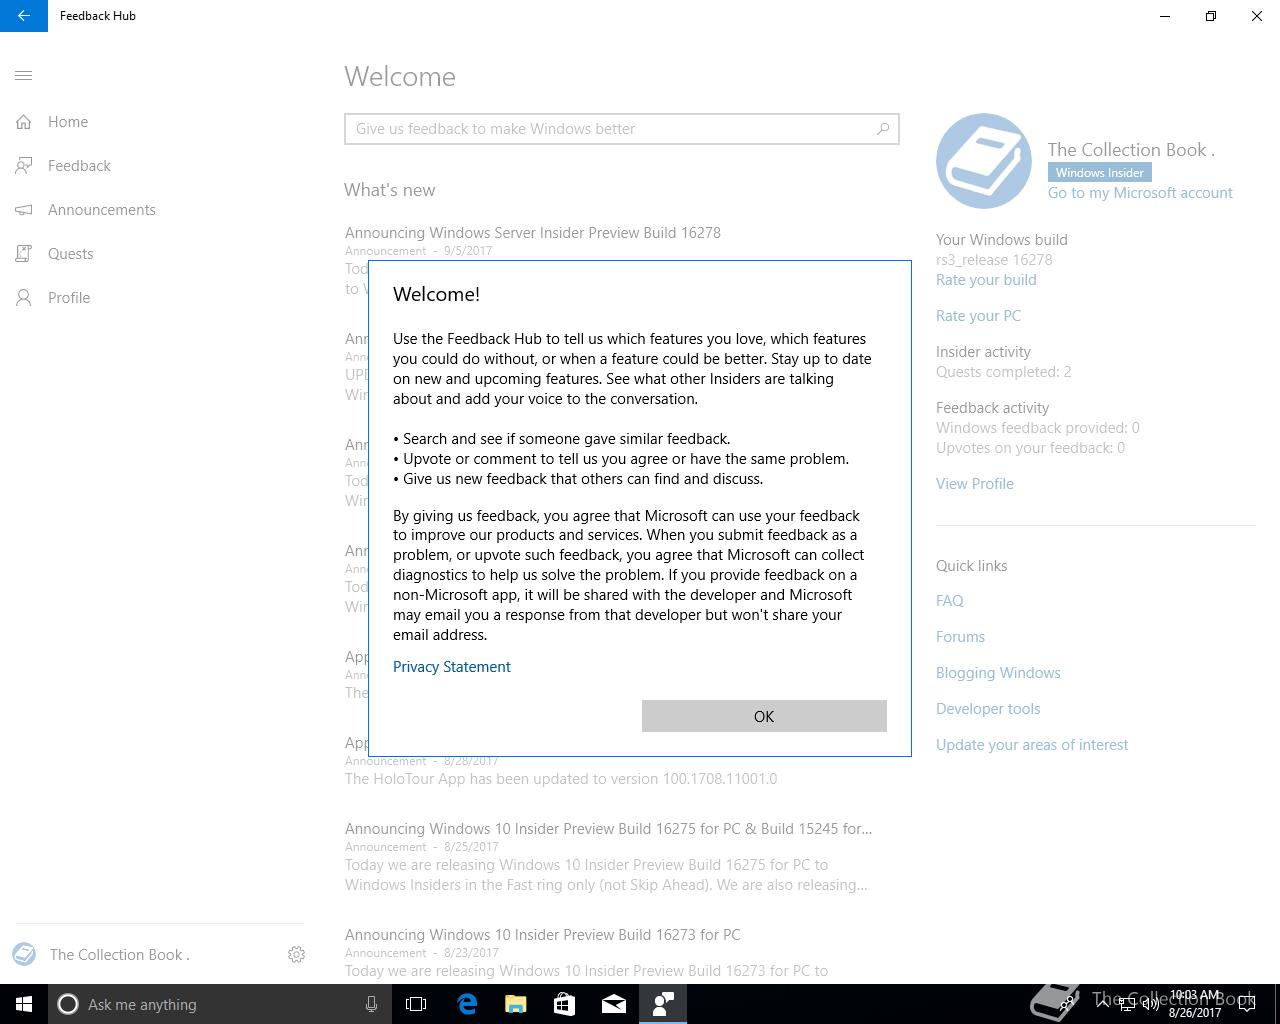1280x1024 pixels.
Task: Click HoloTour App updated announcement text
Action: click(x=561, y=779)
